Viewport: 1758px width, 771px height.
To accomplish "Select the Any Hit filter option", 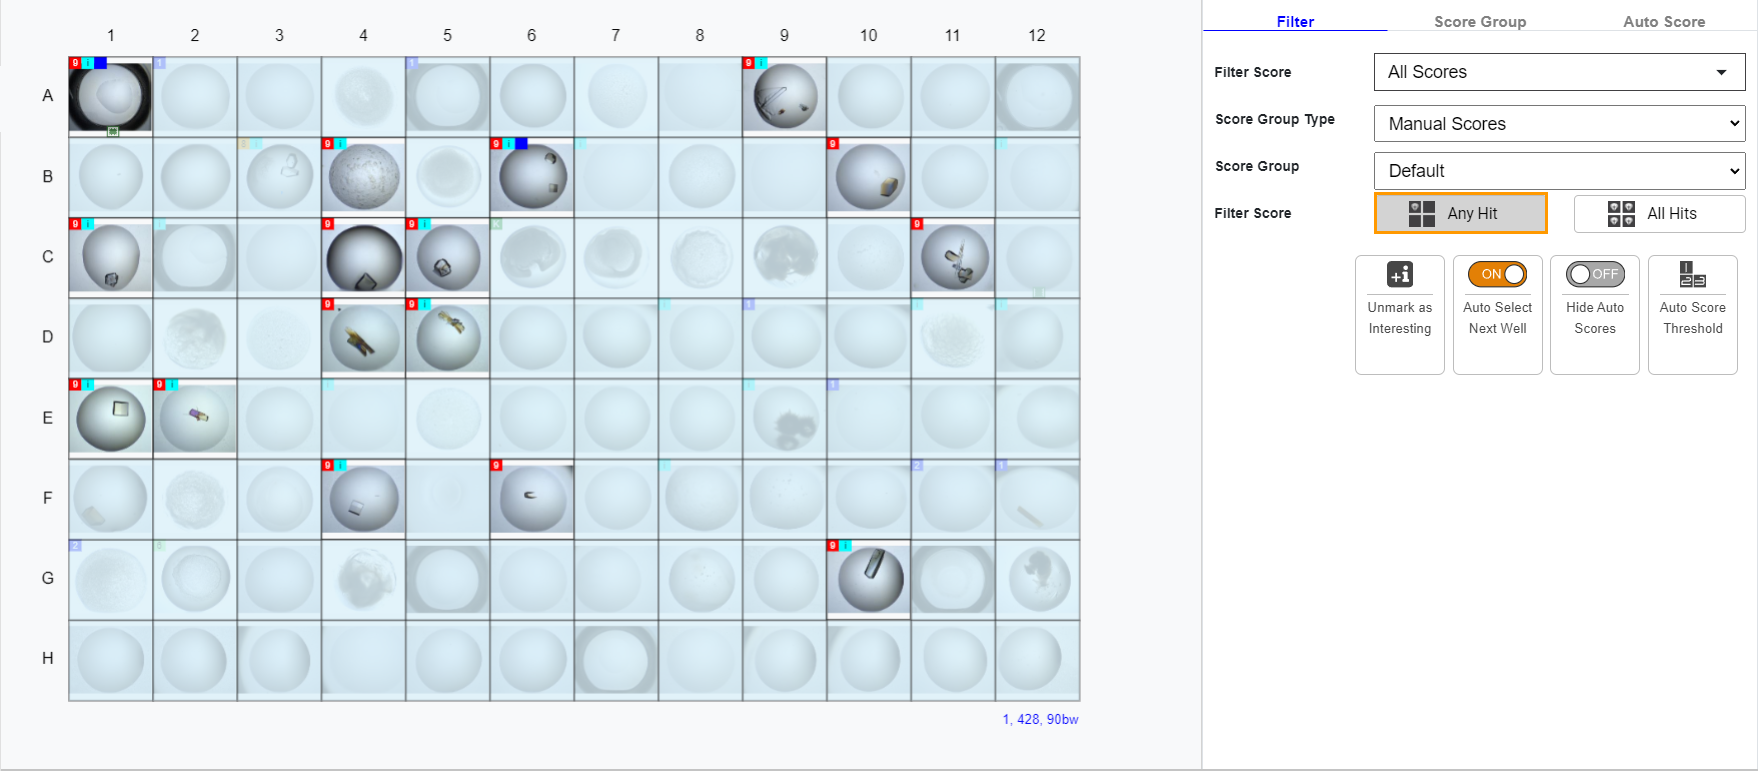I will (x=1460, y=214).
